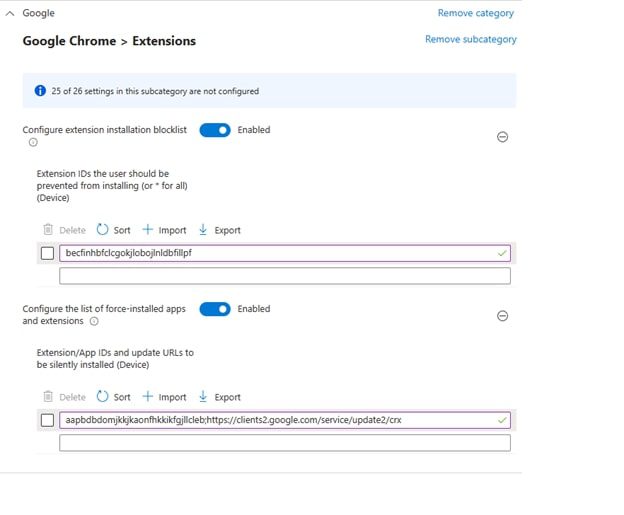Viewport: 624px width, 515px height.
Task: Click the empty blocklist extension ID field
Action: (x=284, y=276)
